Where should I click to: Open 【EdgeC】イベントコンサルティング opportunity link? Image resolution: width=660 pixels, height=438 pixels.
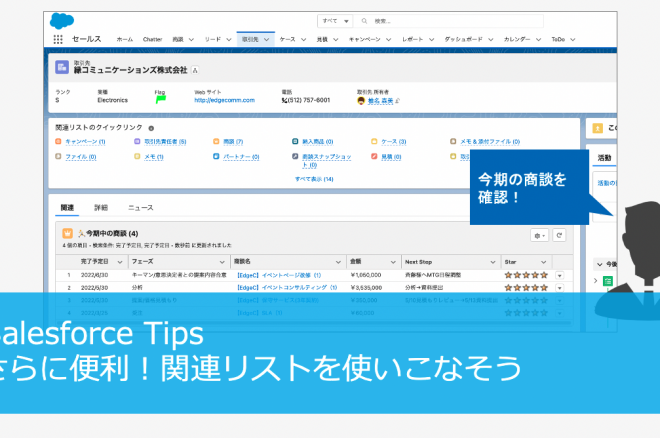click(x=287, y=288)
